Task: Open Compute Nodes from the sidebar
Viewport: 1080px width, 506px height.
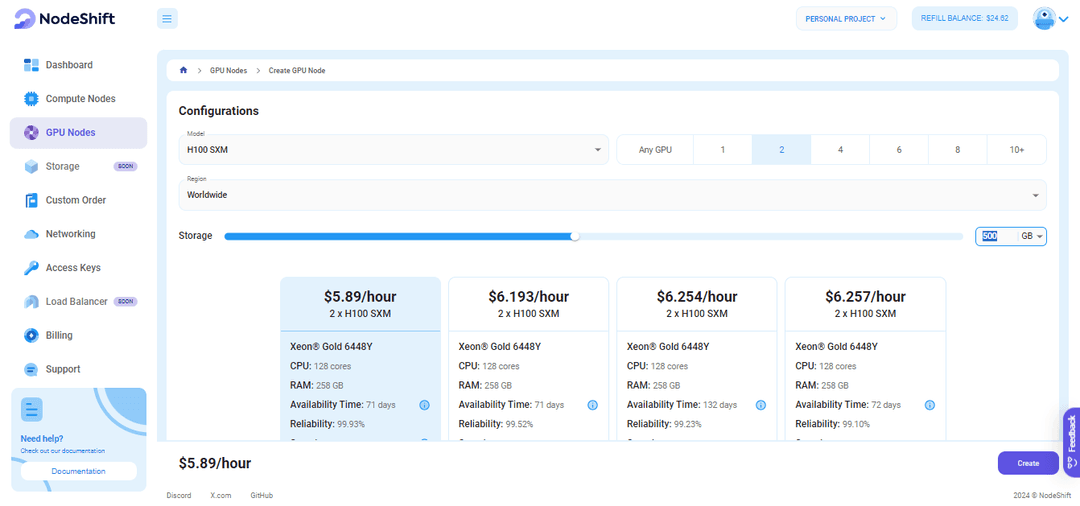Action: (78, 98)
